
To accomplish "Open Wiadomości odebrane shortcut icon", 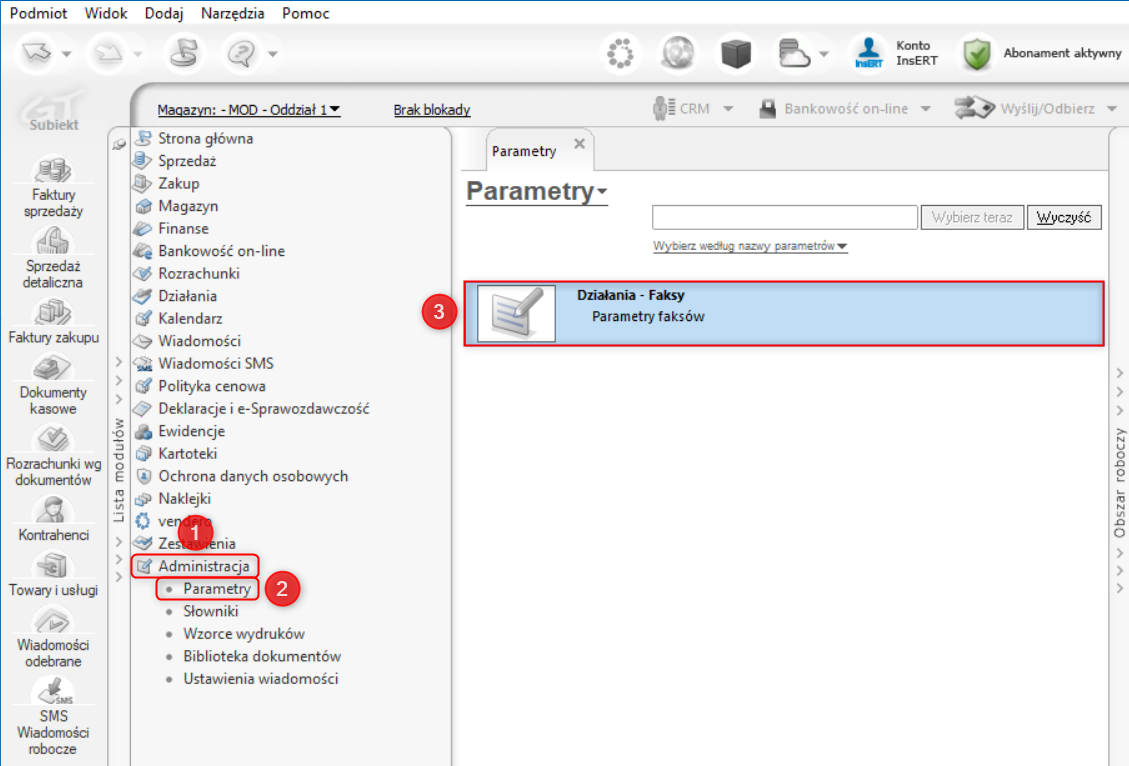I will point(53,621).
